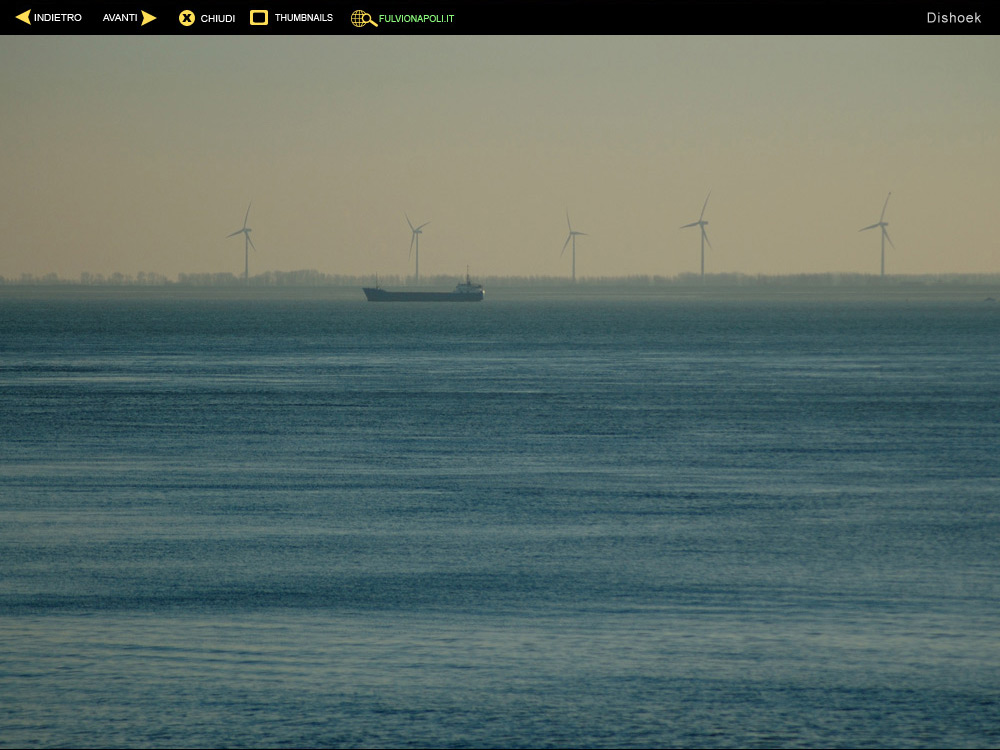Close gallery via CHIUDI label
1000x750 pixels.
(x=217, y=18)
